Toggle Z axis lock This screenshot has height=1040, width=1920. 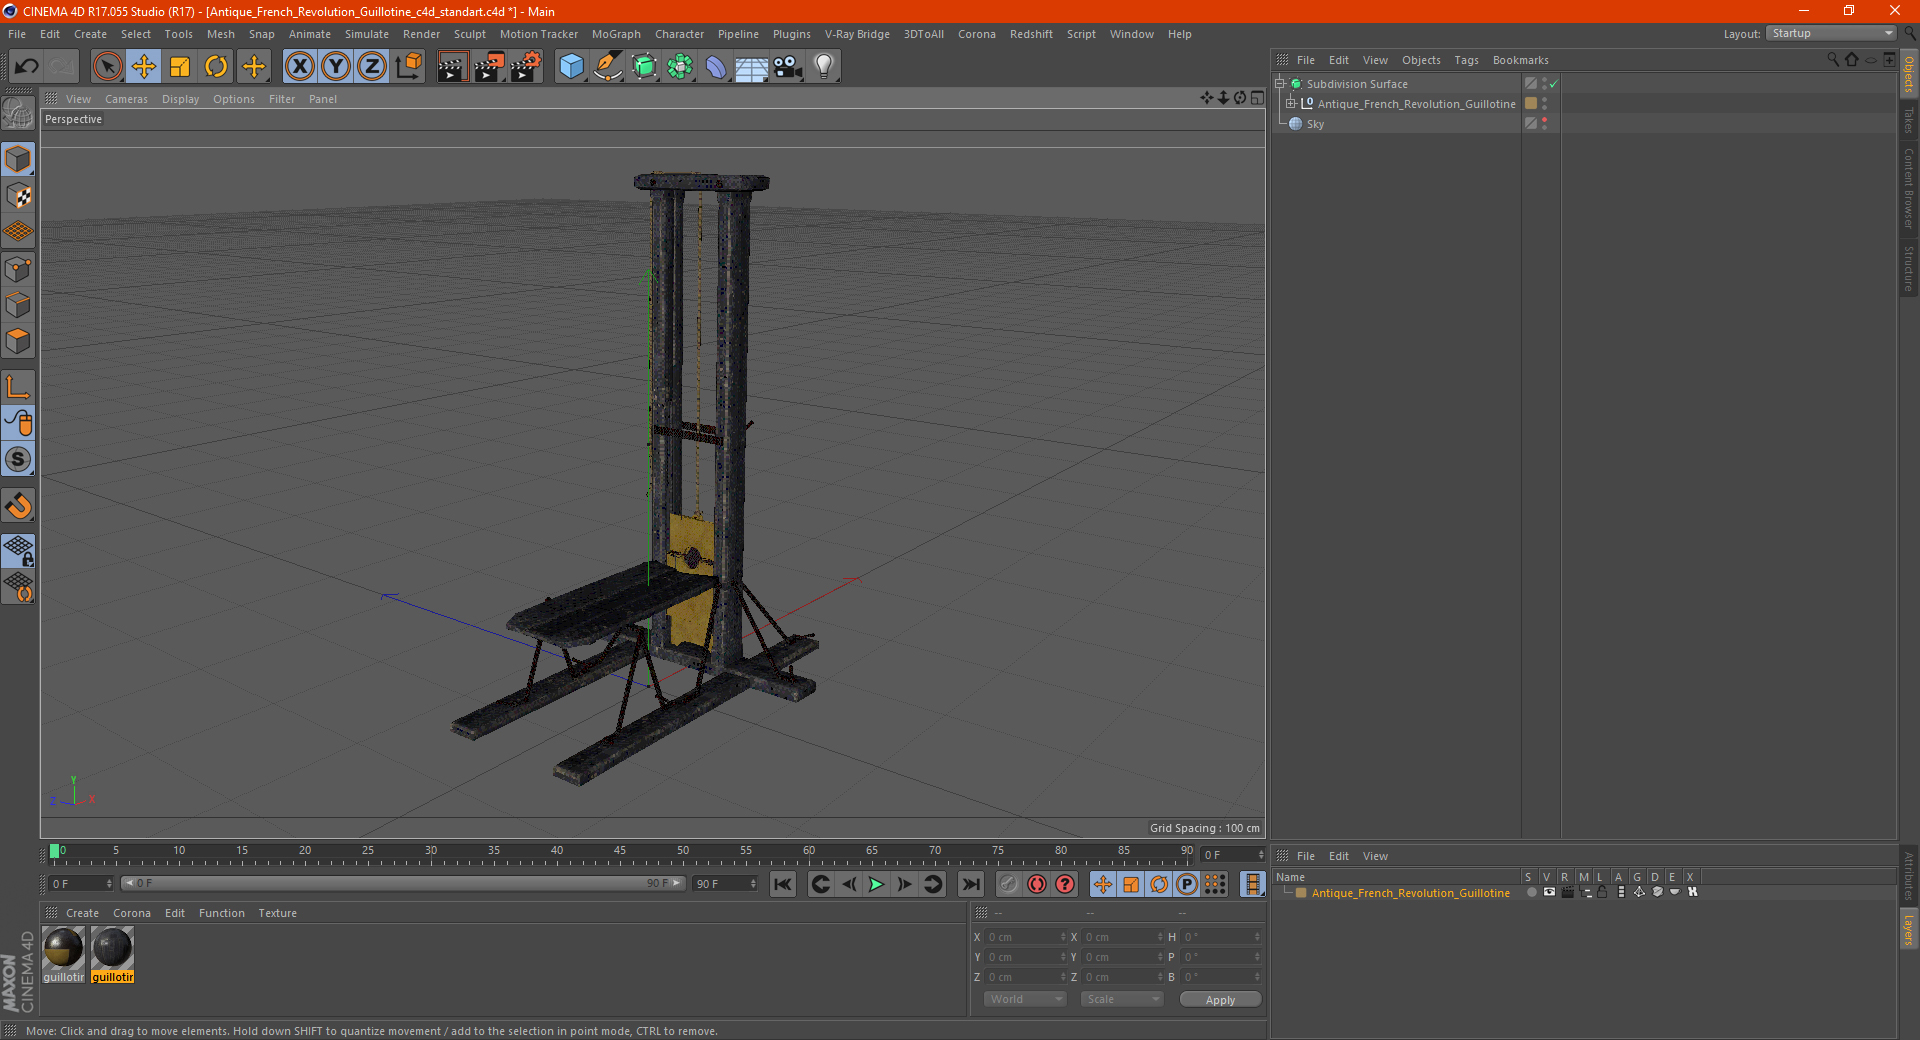point(372,67)
